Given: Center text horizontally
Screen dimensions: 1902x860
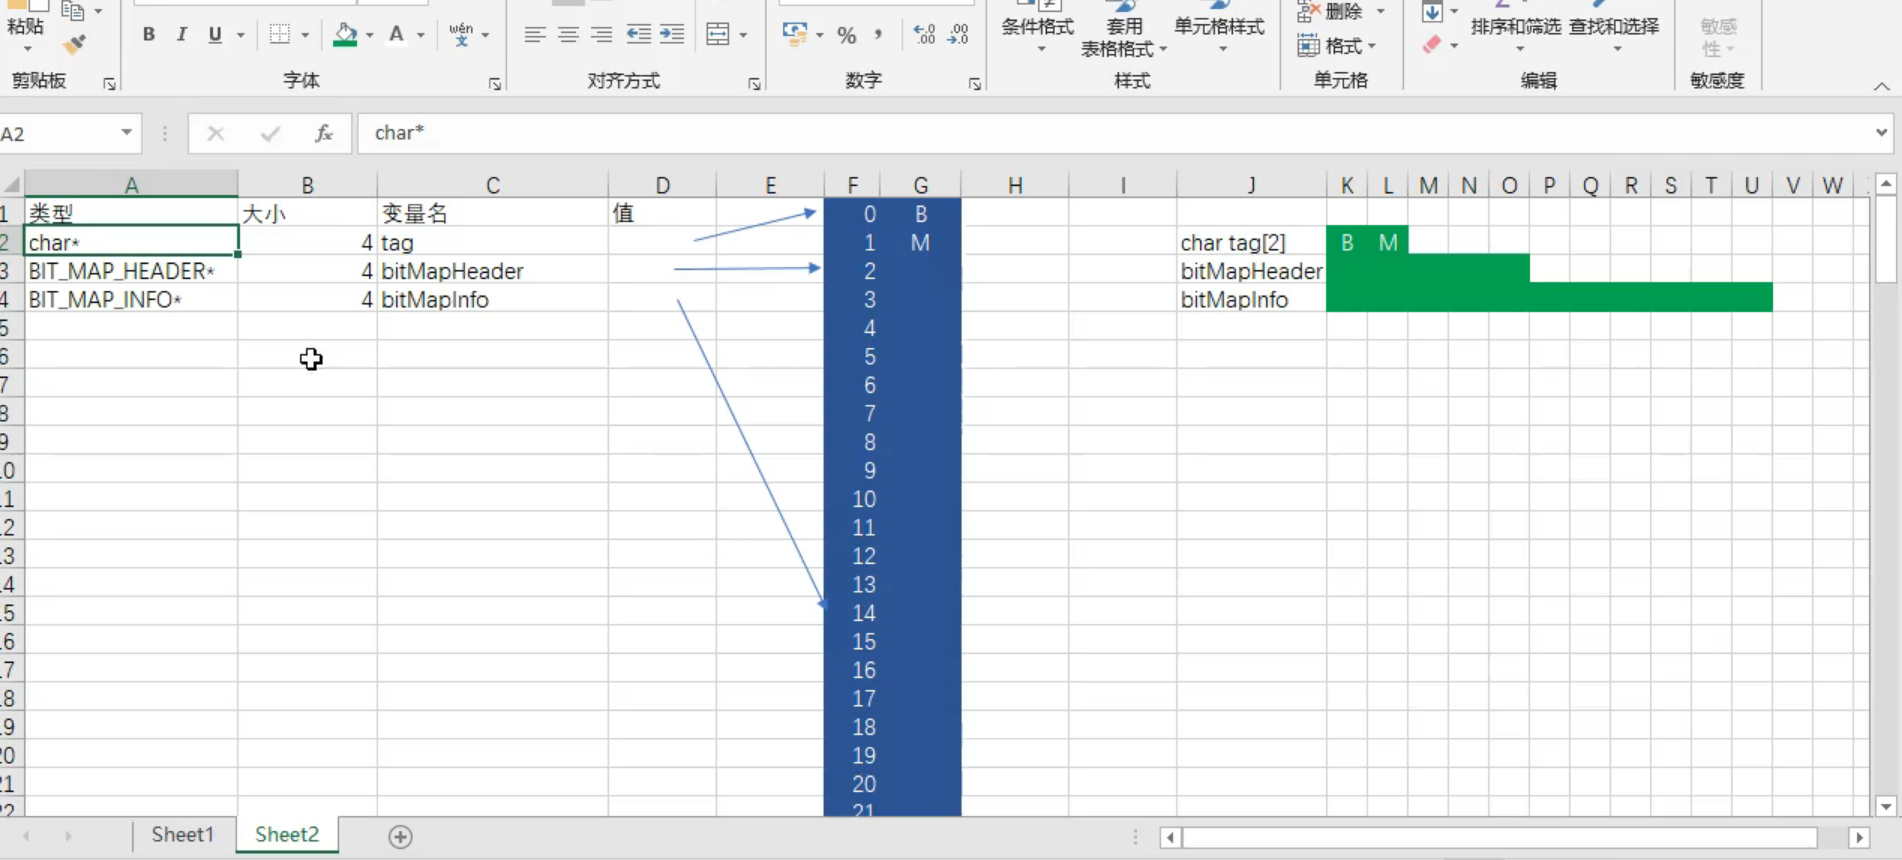Looking at the screenshot, I should tap(568, 35).
